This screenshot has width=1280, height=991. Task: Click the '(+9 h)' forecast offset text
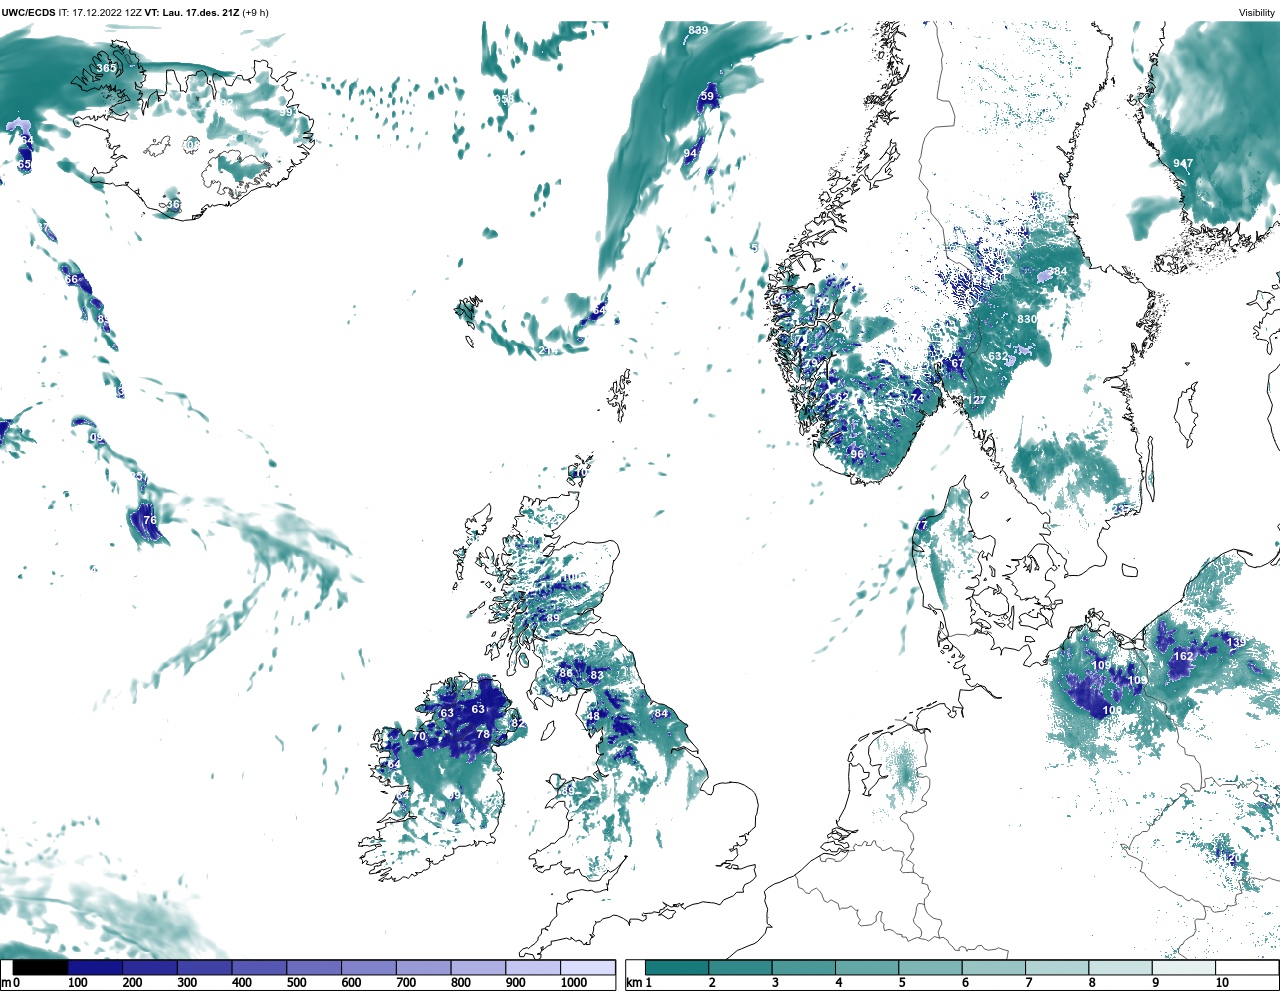(x=254, y=13)
